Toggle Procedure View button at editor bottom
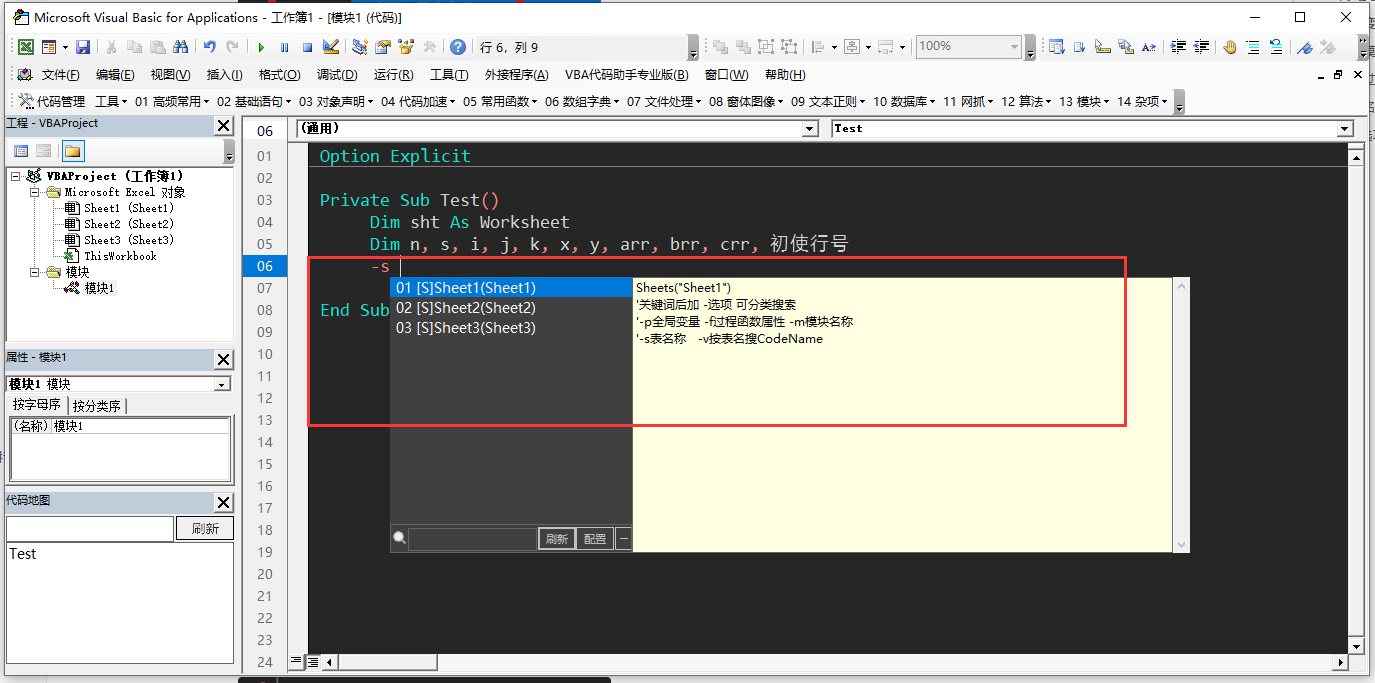This screenshot has height=683, width=1375. 296,661
